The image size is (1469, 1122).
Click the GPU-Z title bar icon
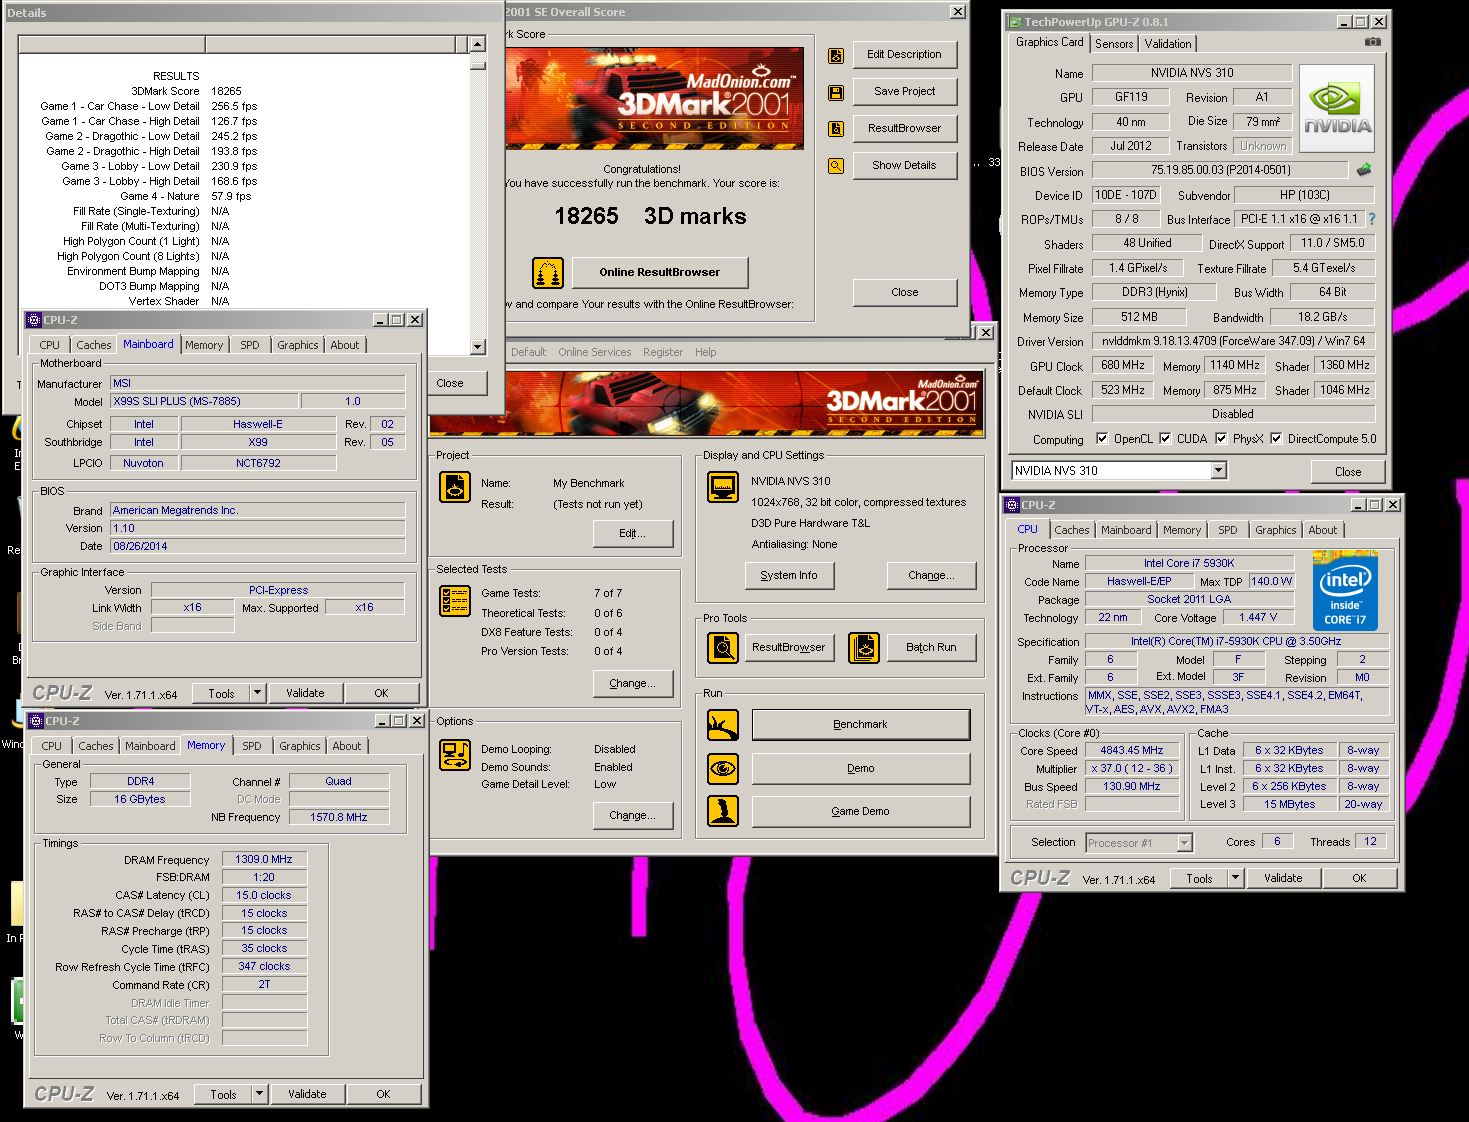(1015, 22)
